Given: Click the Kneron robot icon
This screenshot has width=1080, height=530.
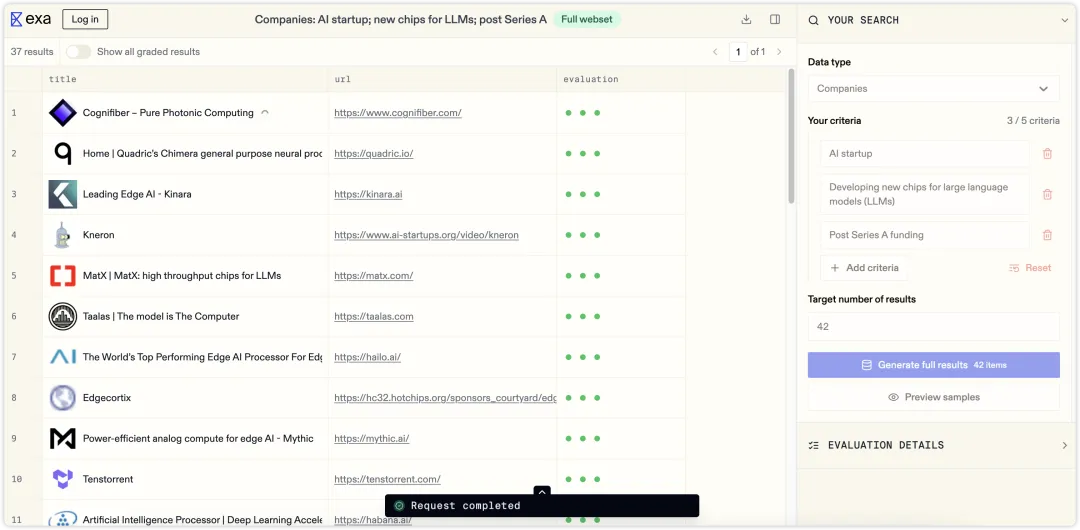Looking at the screenshot, I should (63, 235).
